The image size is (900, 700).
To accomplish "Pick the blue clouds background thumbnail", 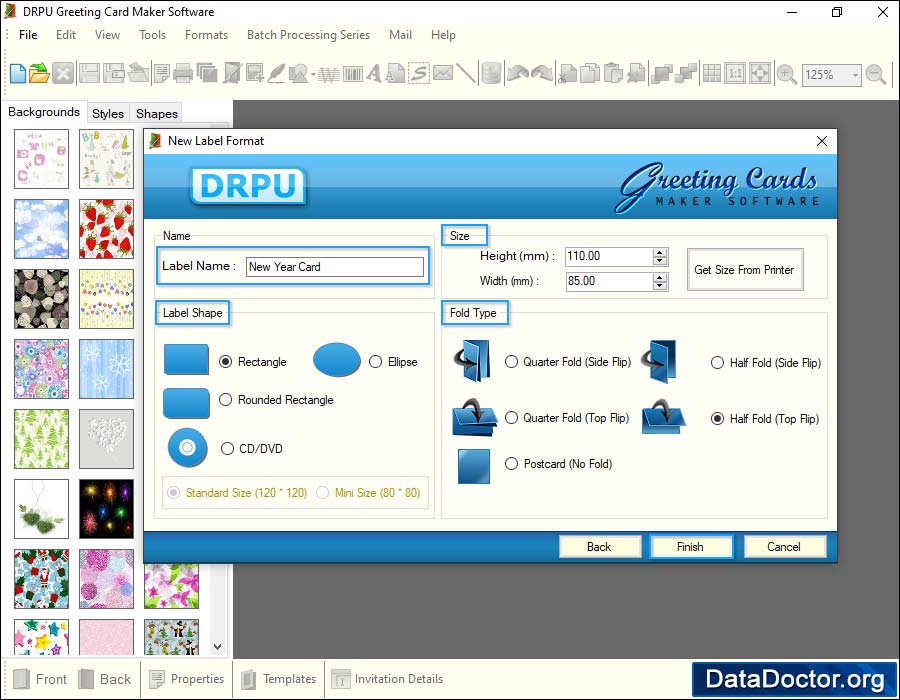I will point(41,229).
